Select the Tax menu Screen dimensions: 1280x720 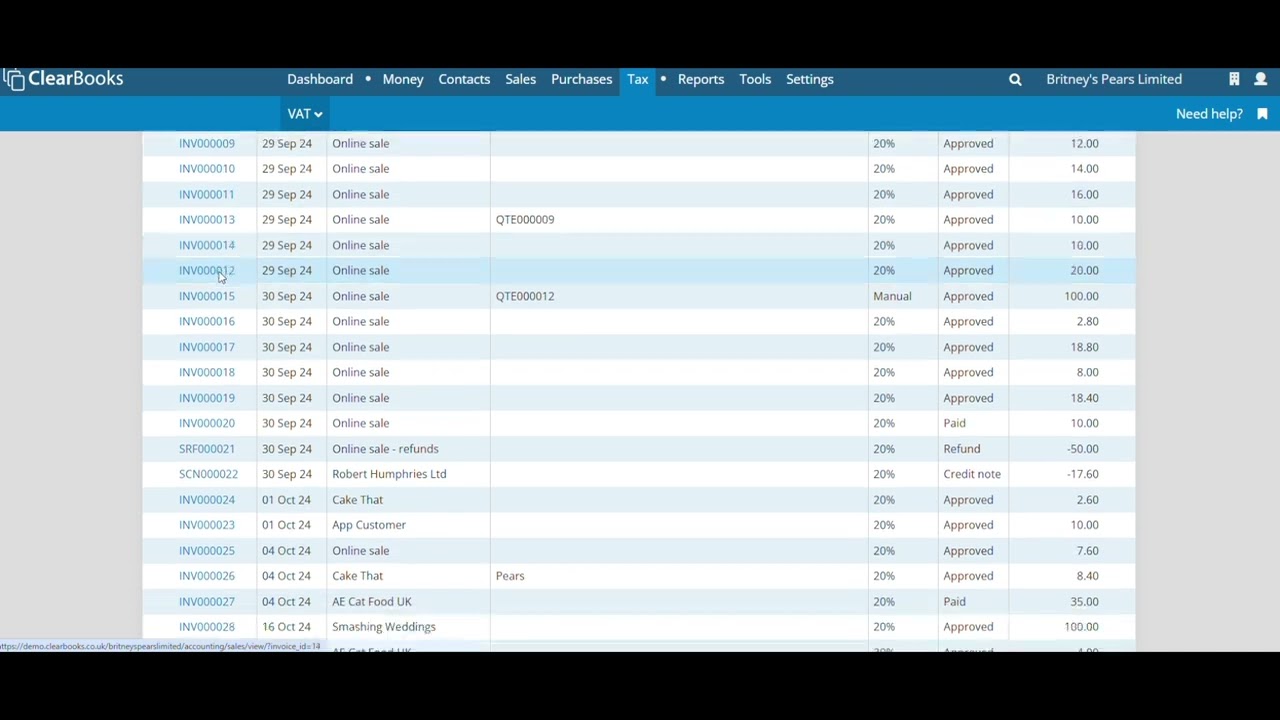tap(638, 79)
